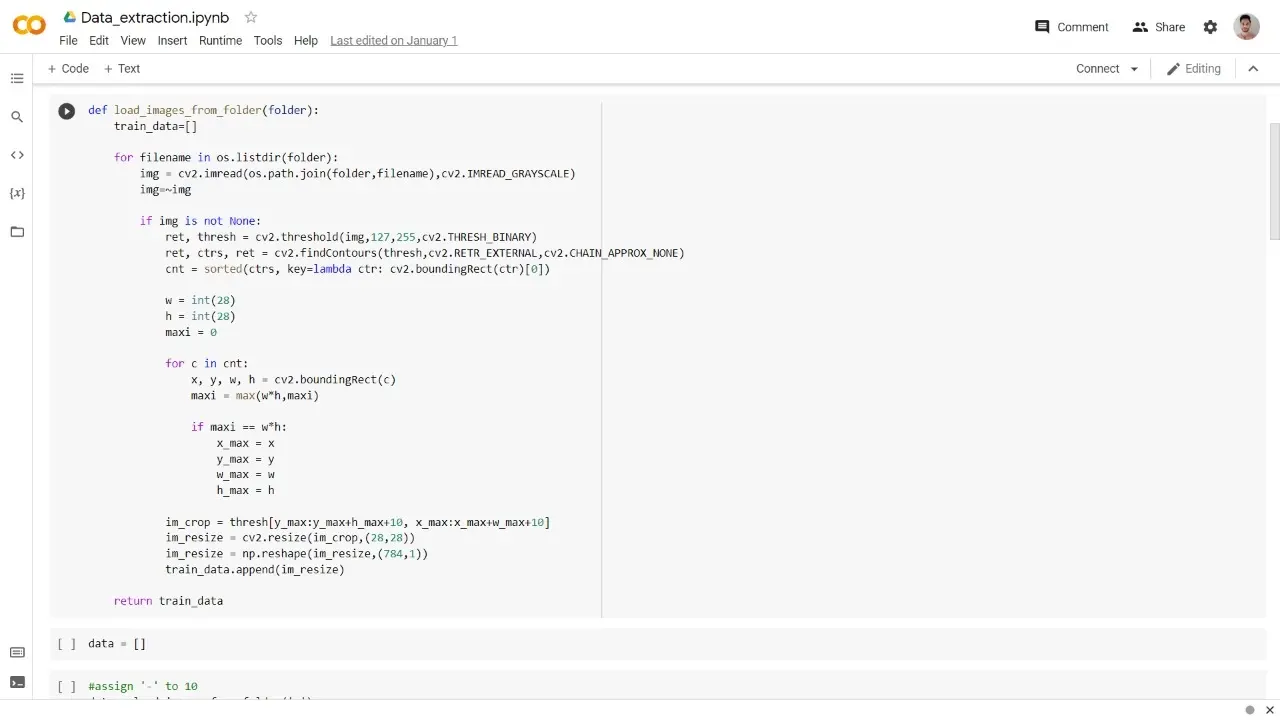Open the variables inspector icon
Screen dimensions: 1280x720
(17, 193)
